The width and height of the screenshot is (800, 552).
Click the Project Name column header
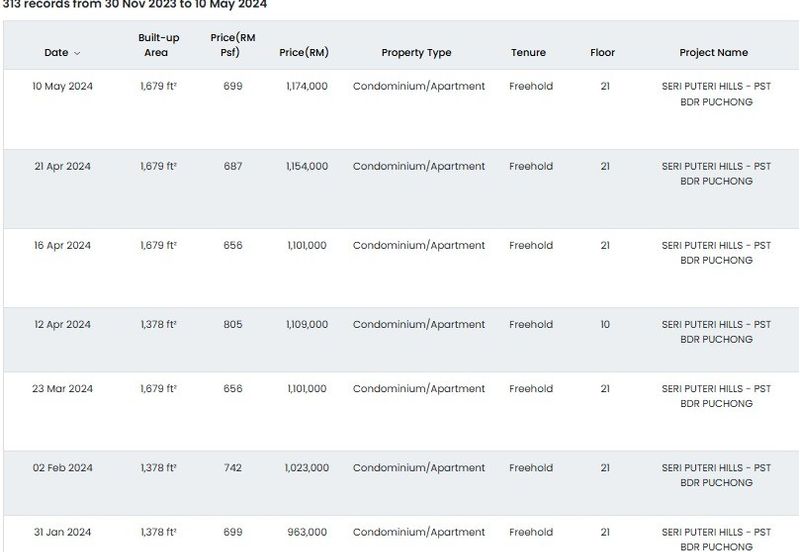[713, 53]
